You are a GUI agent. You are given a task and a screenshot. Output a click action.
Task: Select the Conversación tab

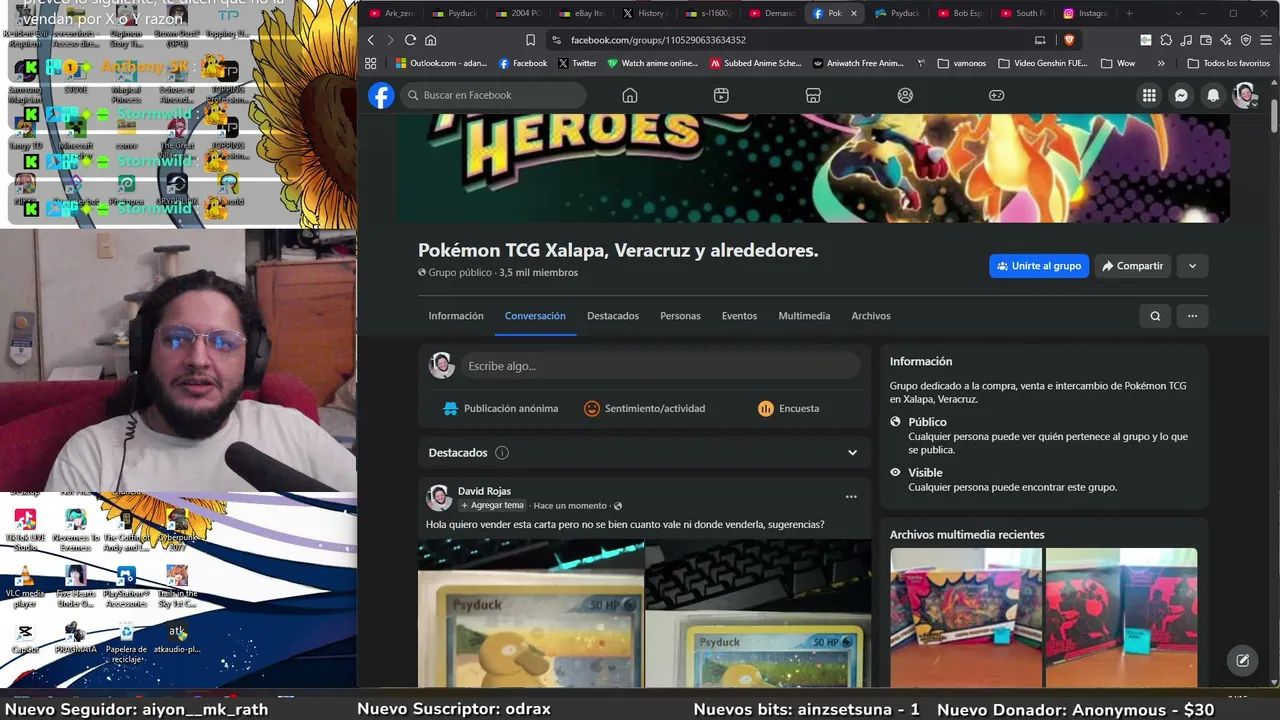coord(535,316)
